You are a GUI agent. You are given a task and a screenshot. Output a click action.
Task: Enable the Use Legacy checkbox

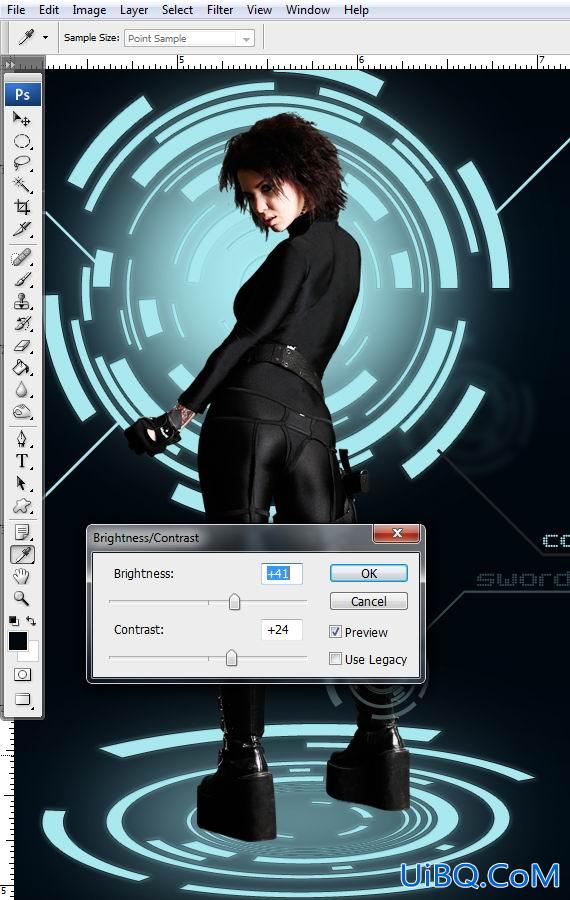pyautogui.click(x=335, y=659)
